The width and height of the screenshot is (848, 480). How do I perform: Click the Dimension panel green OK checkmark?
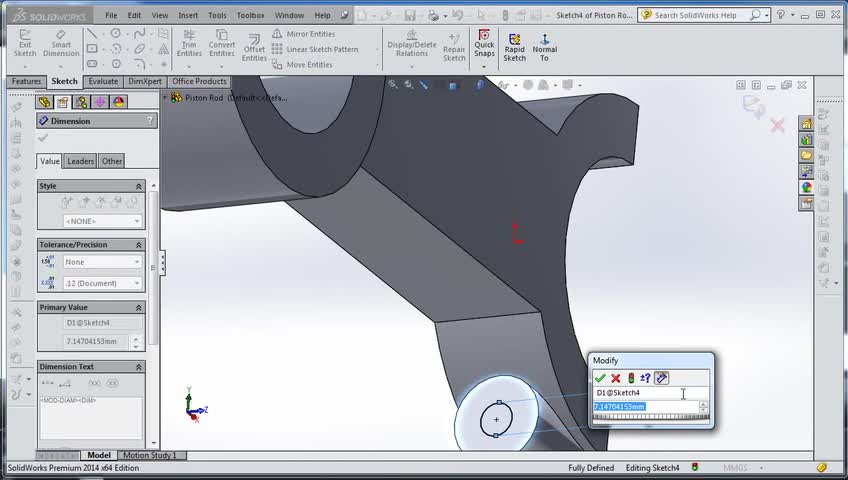[x=43, y=138]
